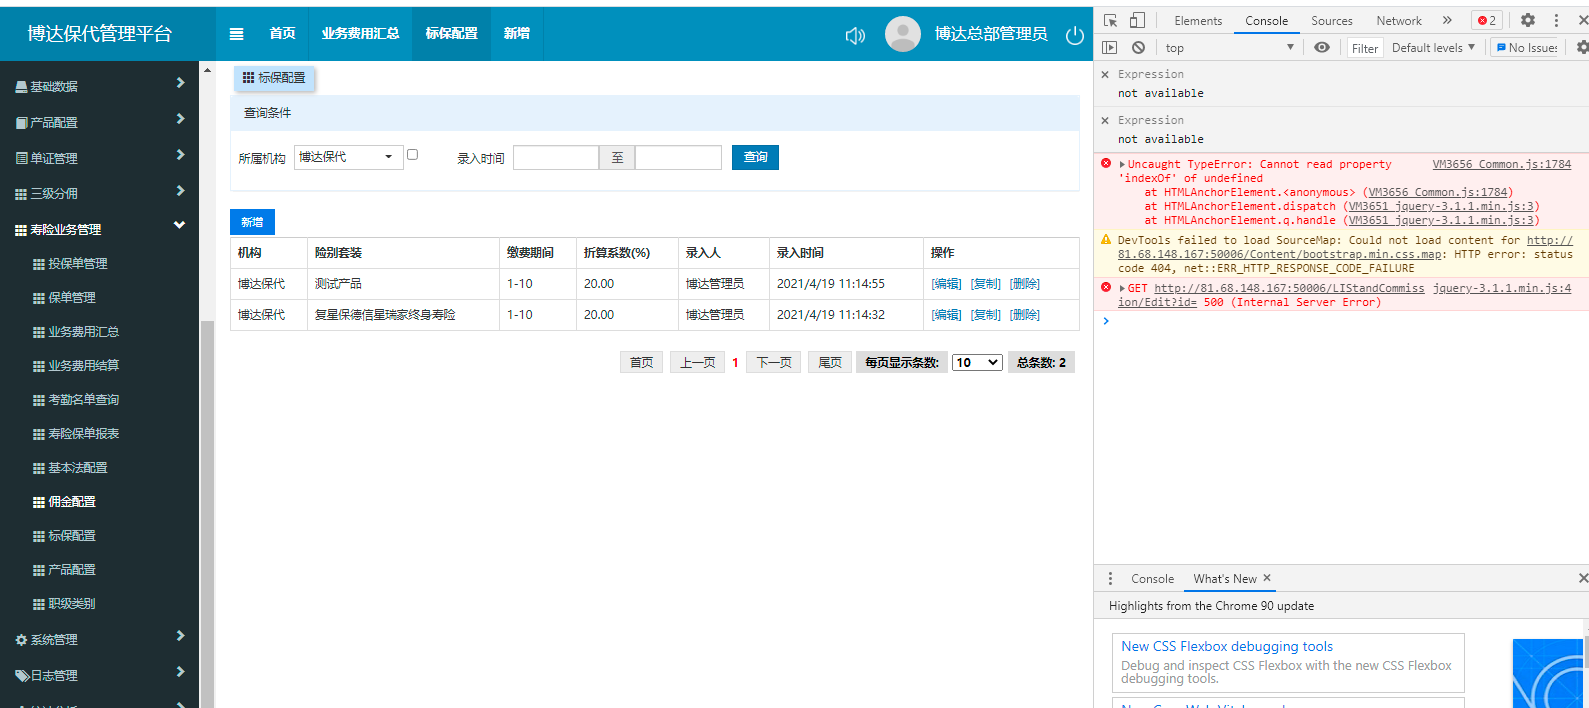Viewport: 1589px width, 708px height.
Task: Expand the Default levels dropdown
Action: click(1433, 48)
